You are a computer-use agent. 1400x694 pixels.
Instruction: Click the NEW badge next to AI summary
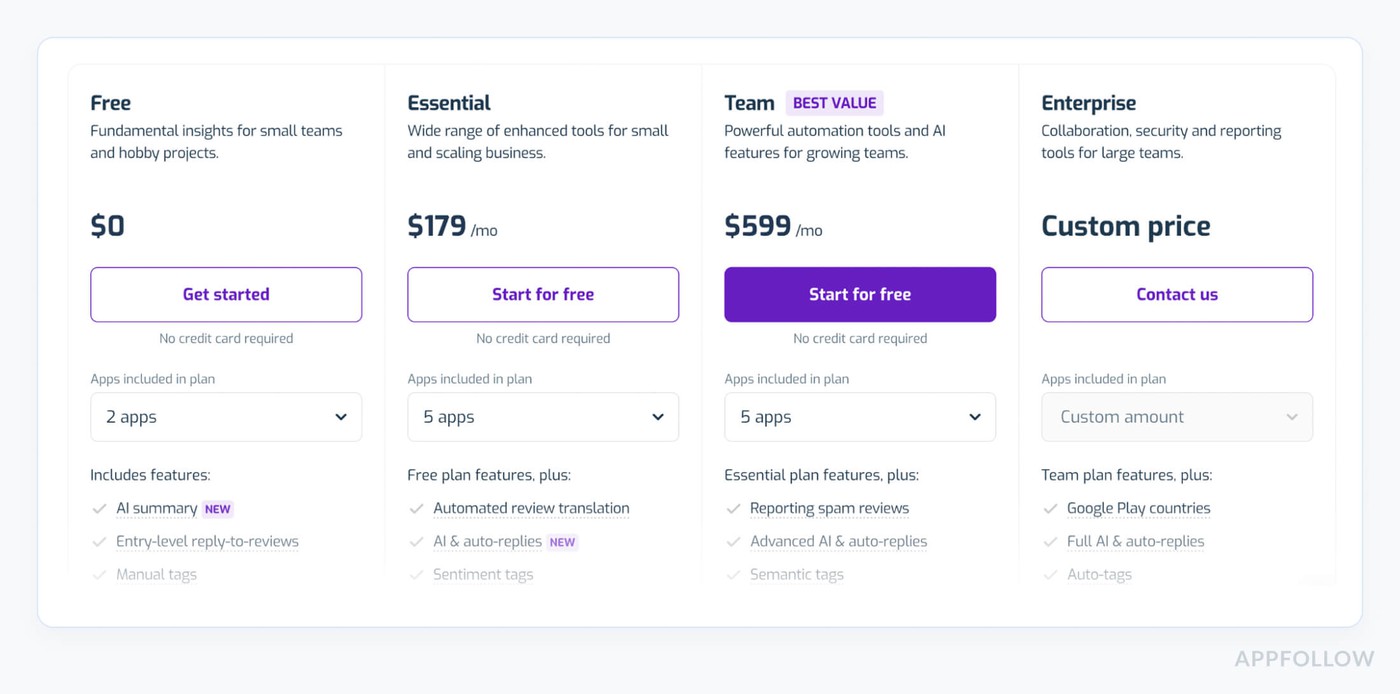[217, 508]
